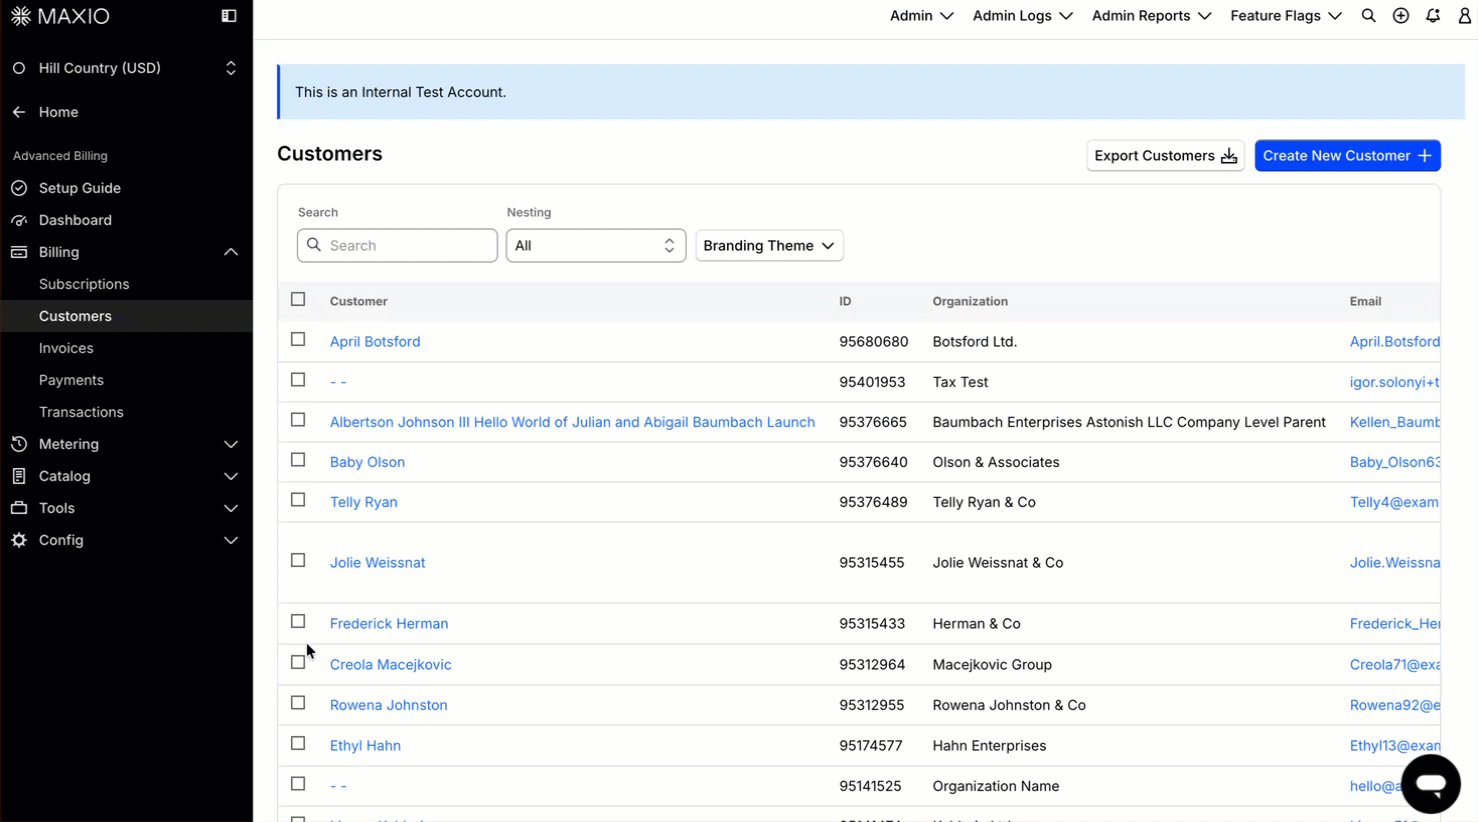Click the plus circle icon in top bar
This screenshot has width=1478, height=822.
tap(1400, 16)
